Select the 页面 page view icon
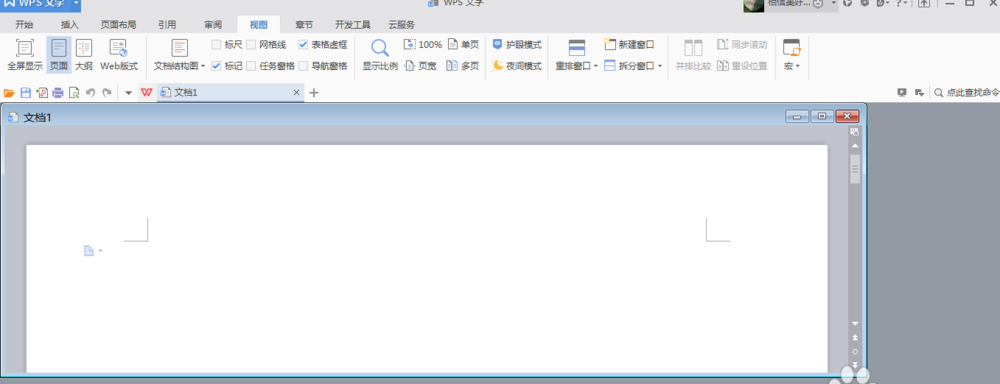The image size is (1000, 384). point(59,48)
